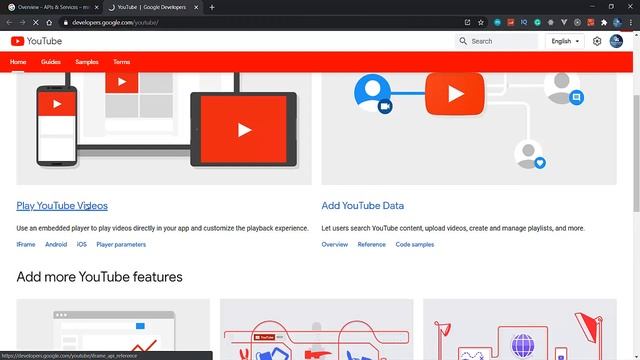Click the IQ extension icon
The image size is (640, 360).
coord(524,22)
